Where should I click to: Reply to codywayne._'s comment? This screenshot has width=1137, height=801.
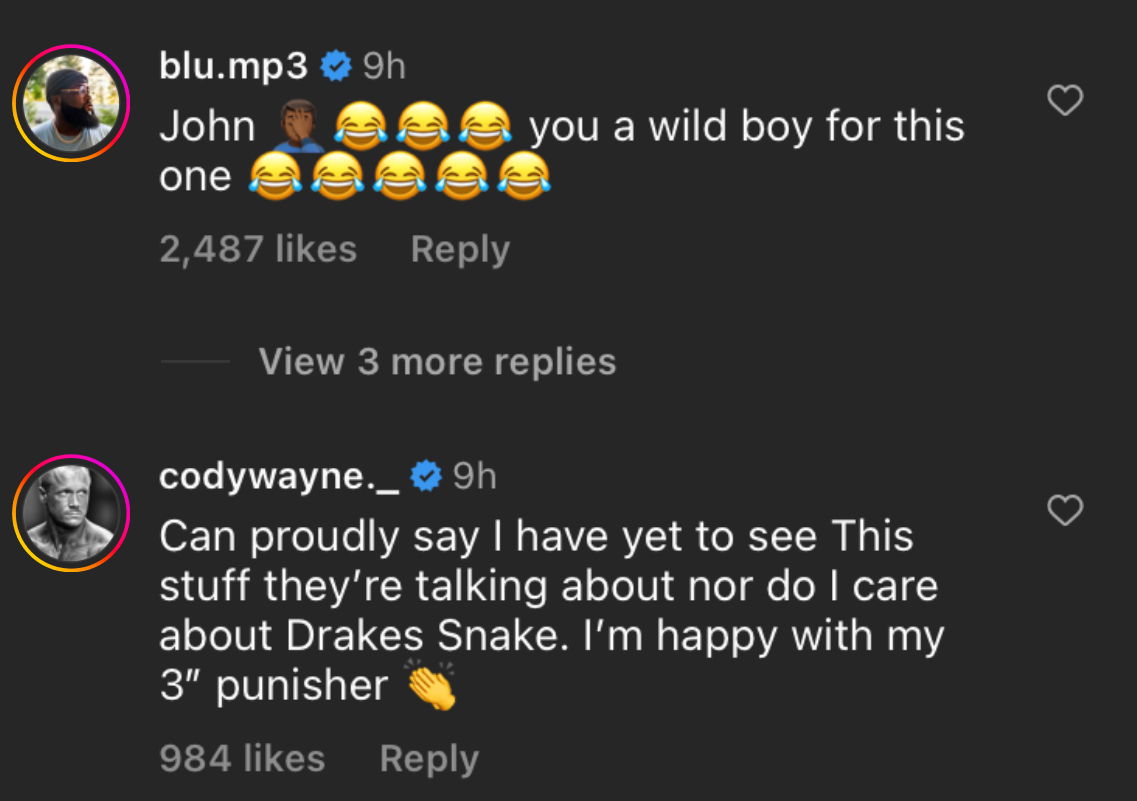429,759
